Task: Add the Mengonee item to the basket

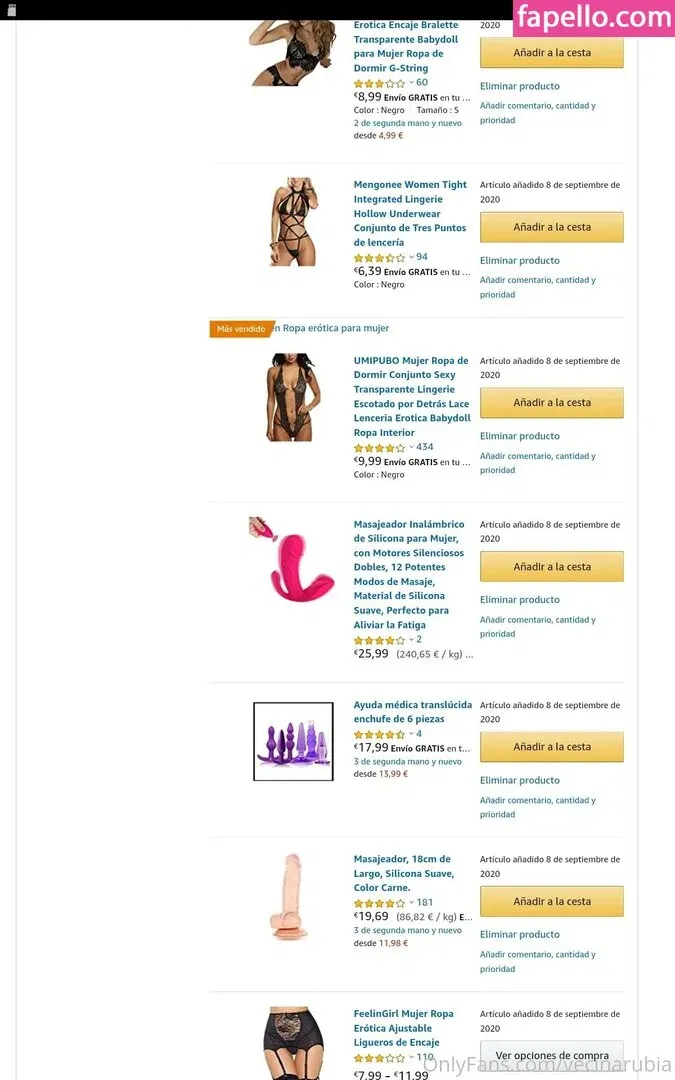Action: [x=552, y=227]
